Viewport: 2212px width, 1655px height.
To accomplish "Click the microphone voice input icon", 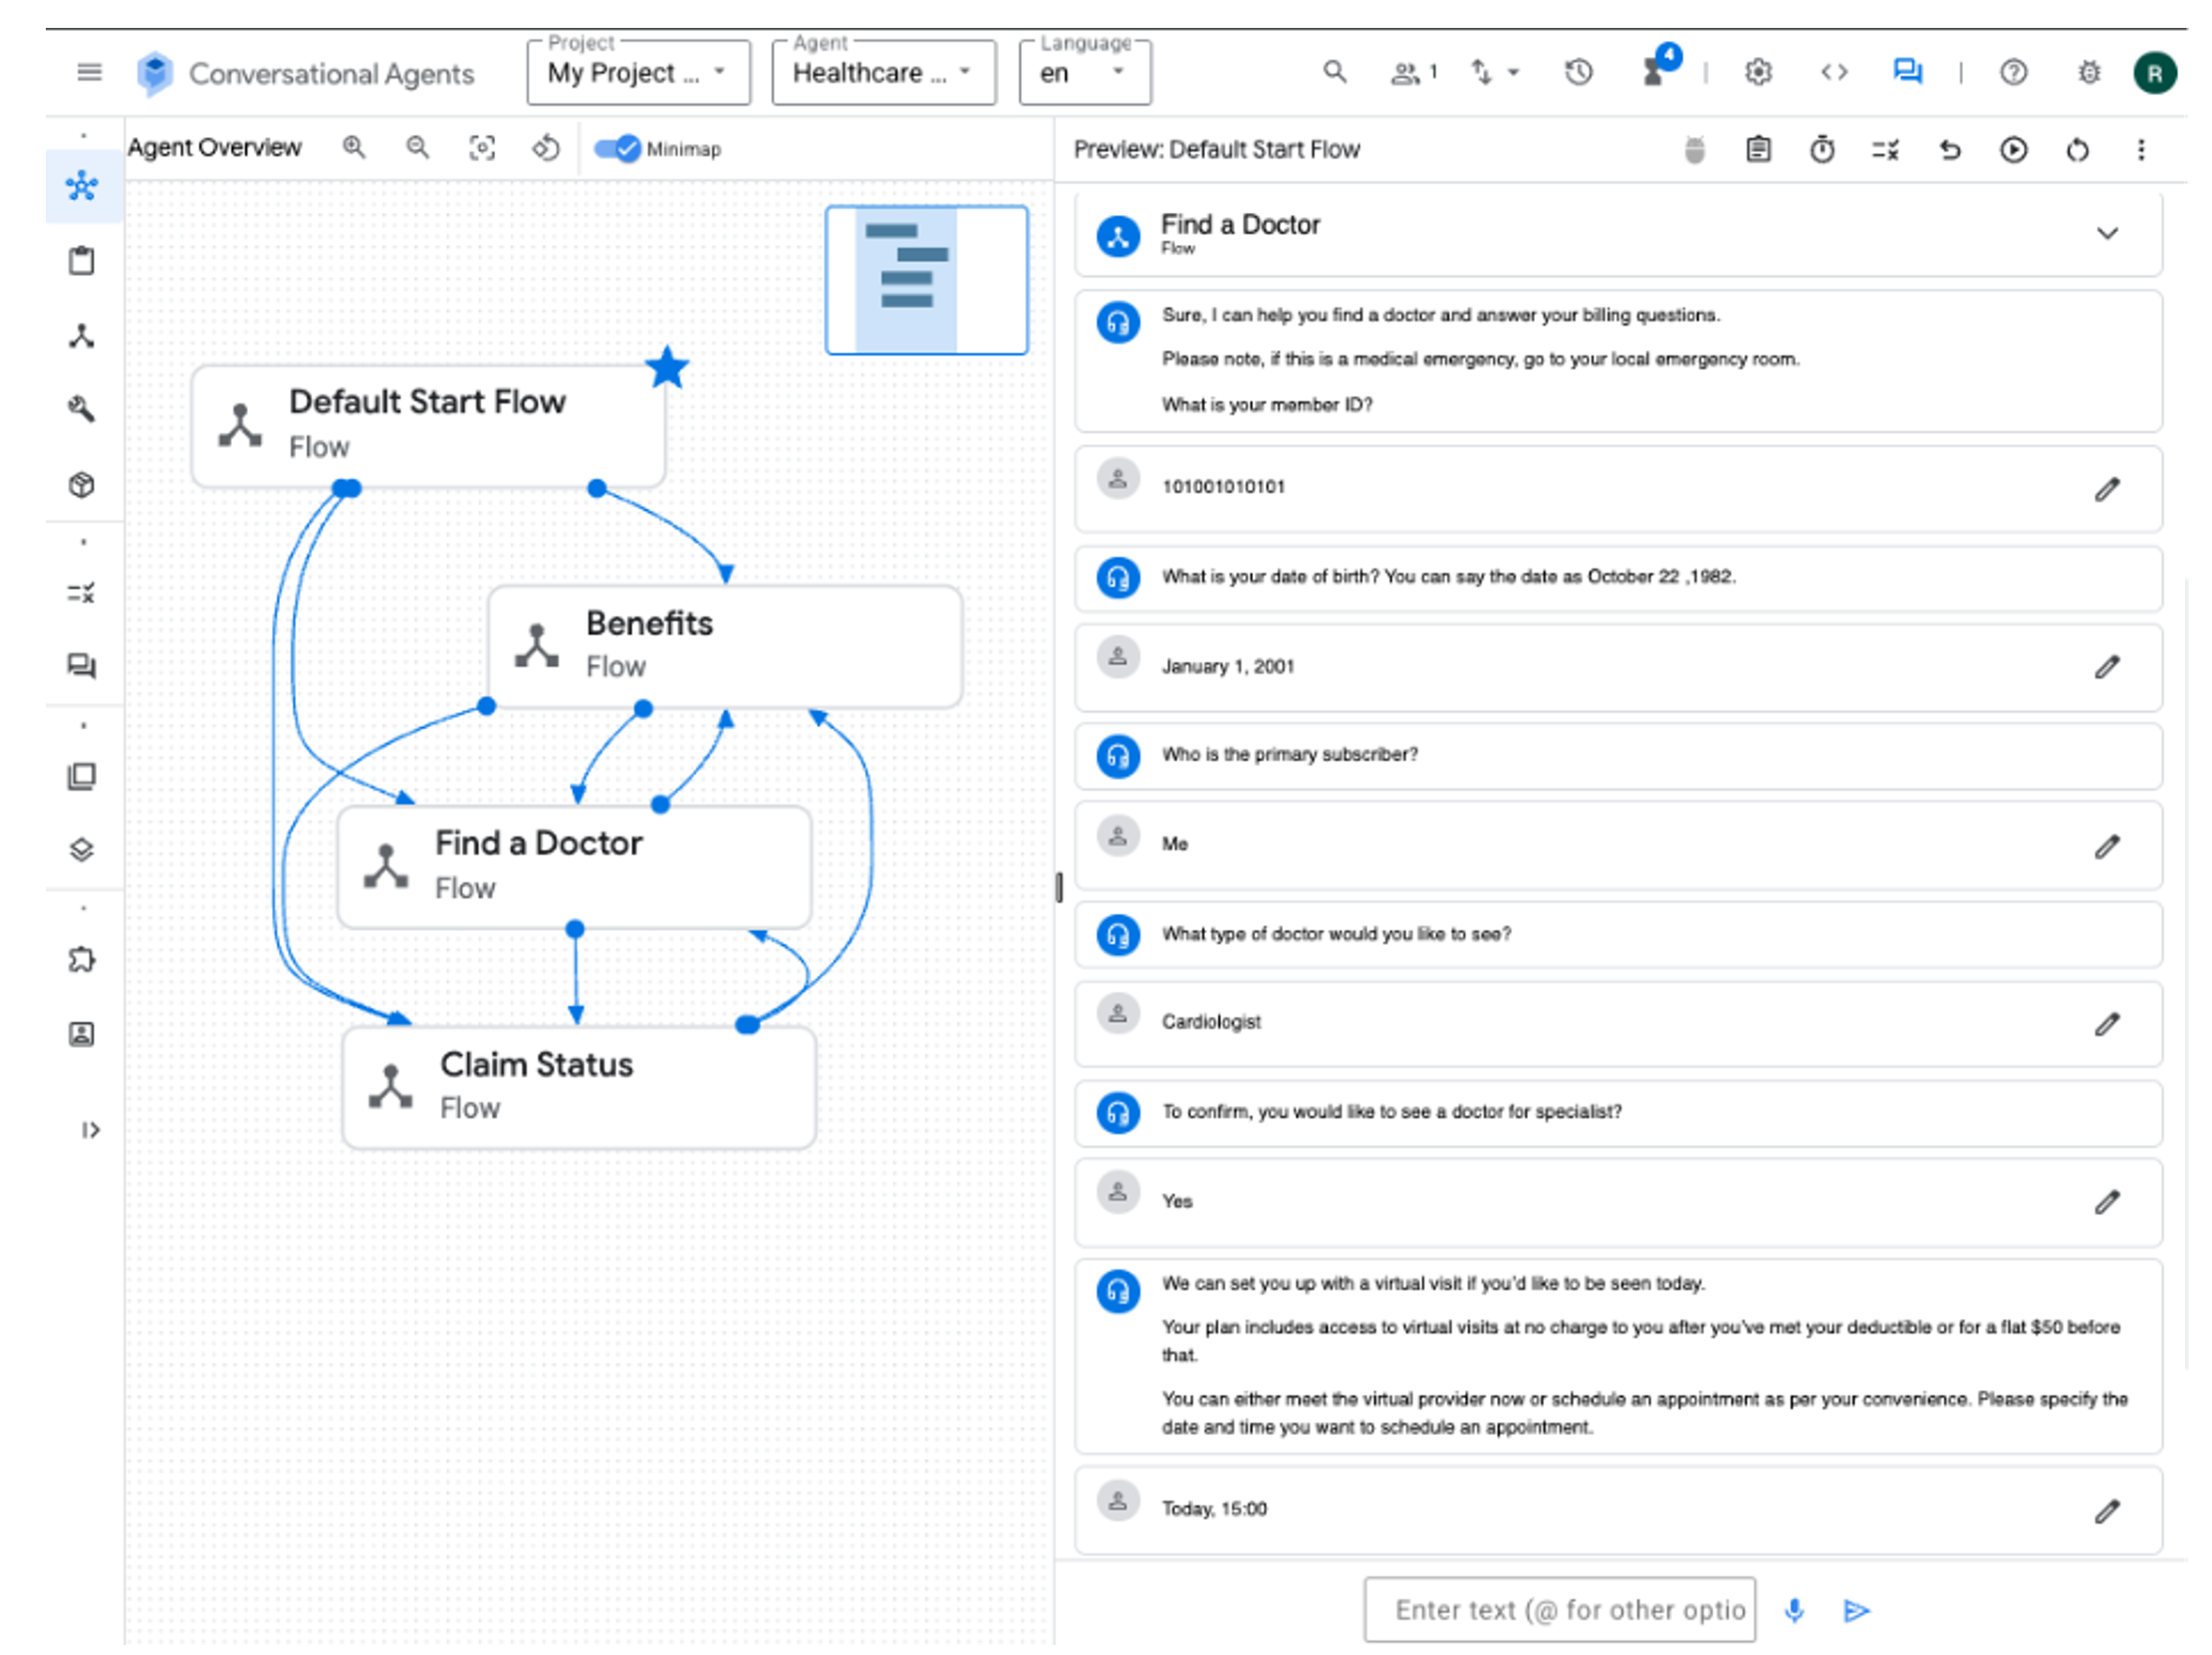I will pos(1794,1609).
